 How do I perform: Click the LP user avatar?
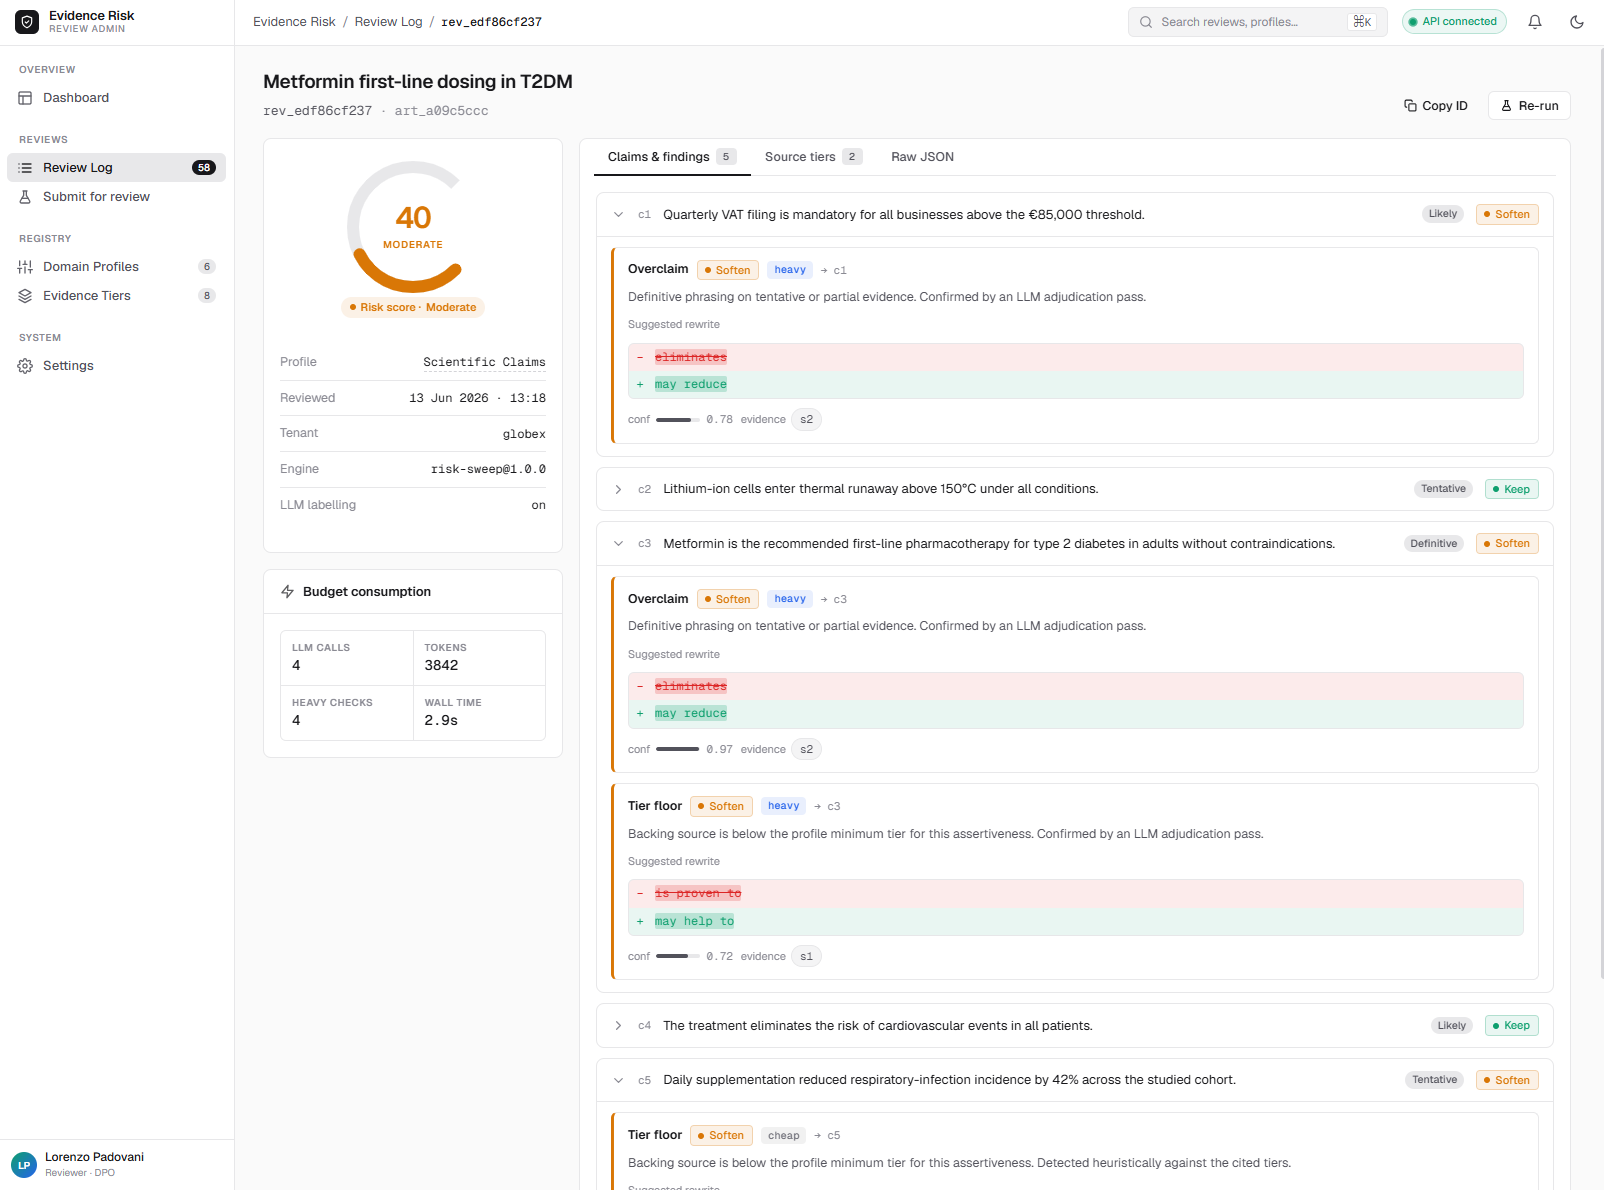tap(24, 1165)
